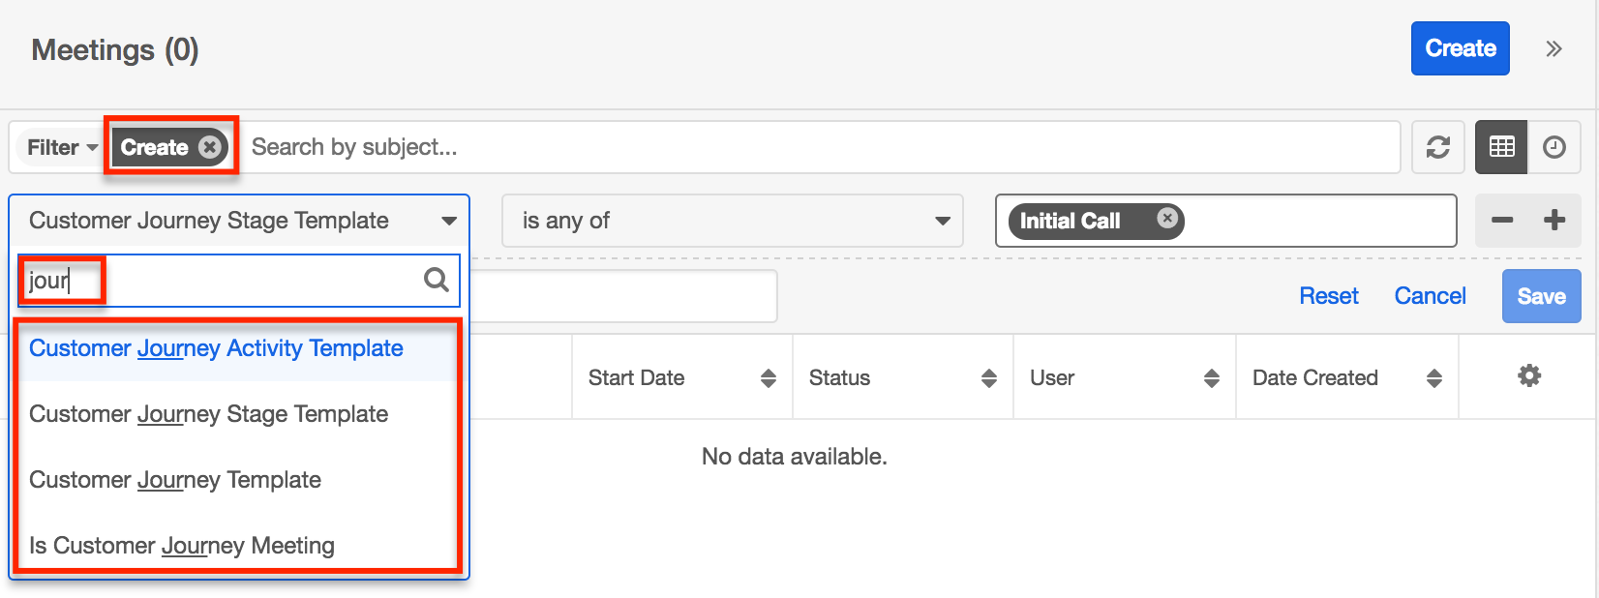Viewport: 1599px width, 598px height.
Task: Click the Reset link
Action: click(1328, 296)
